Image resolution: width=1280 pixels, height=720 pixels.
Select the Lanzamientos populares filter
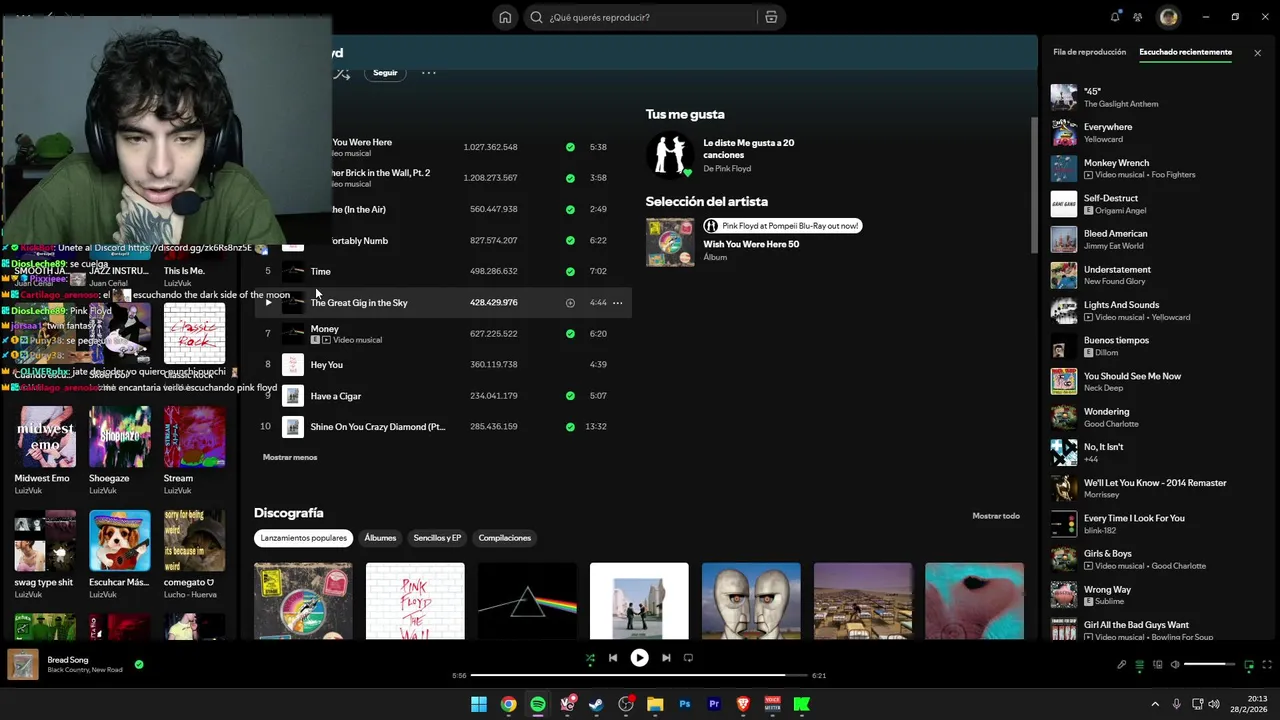pyautogui.click(x=303, y=538)
